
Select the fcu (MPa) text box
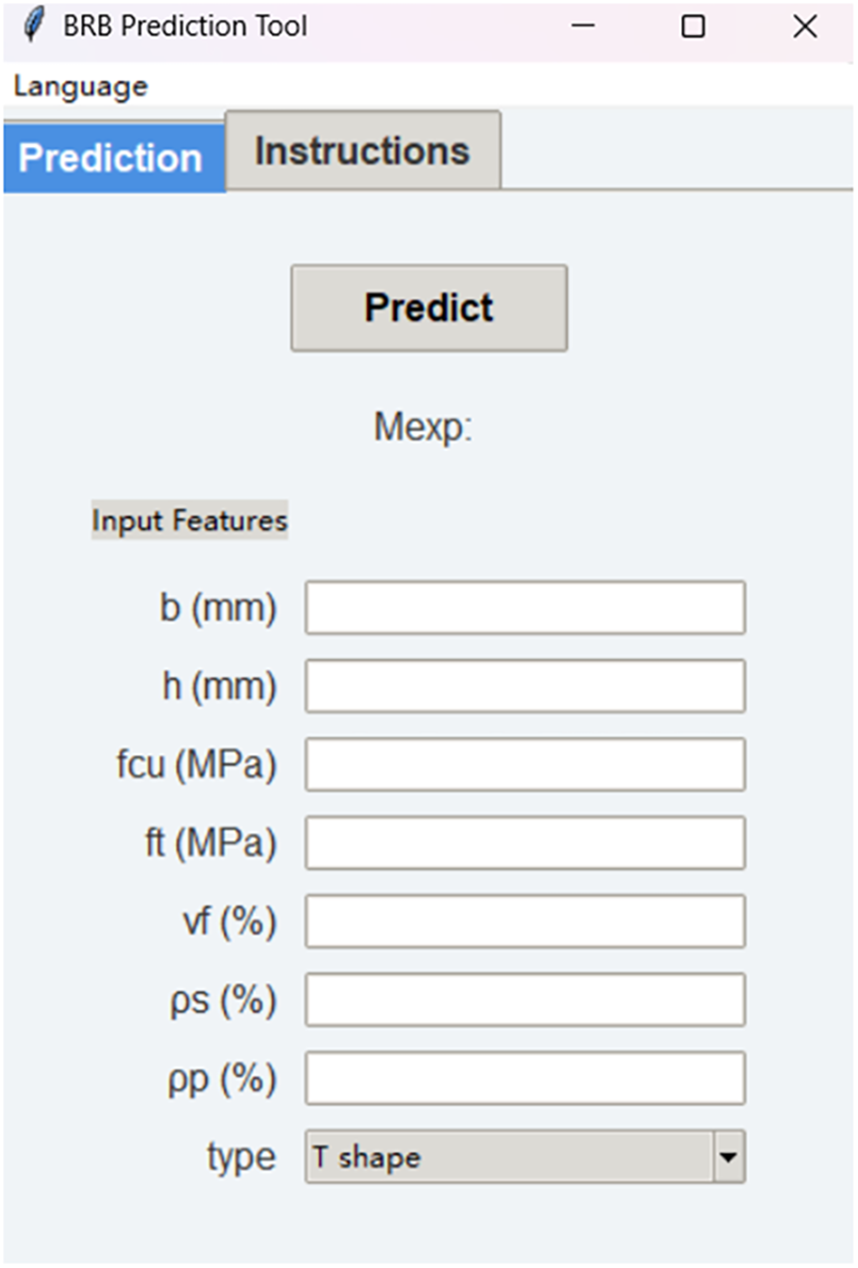click(525, 764)
